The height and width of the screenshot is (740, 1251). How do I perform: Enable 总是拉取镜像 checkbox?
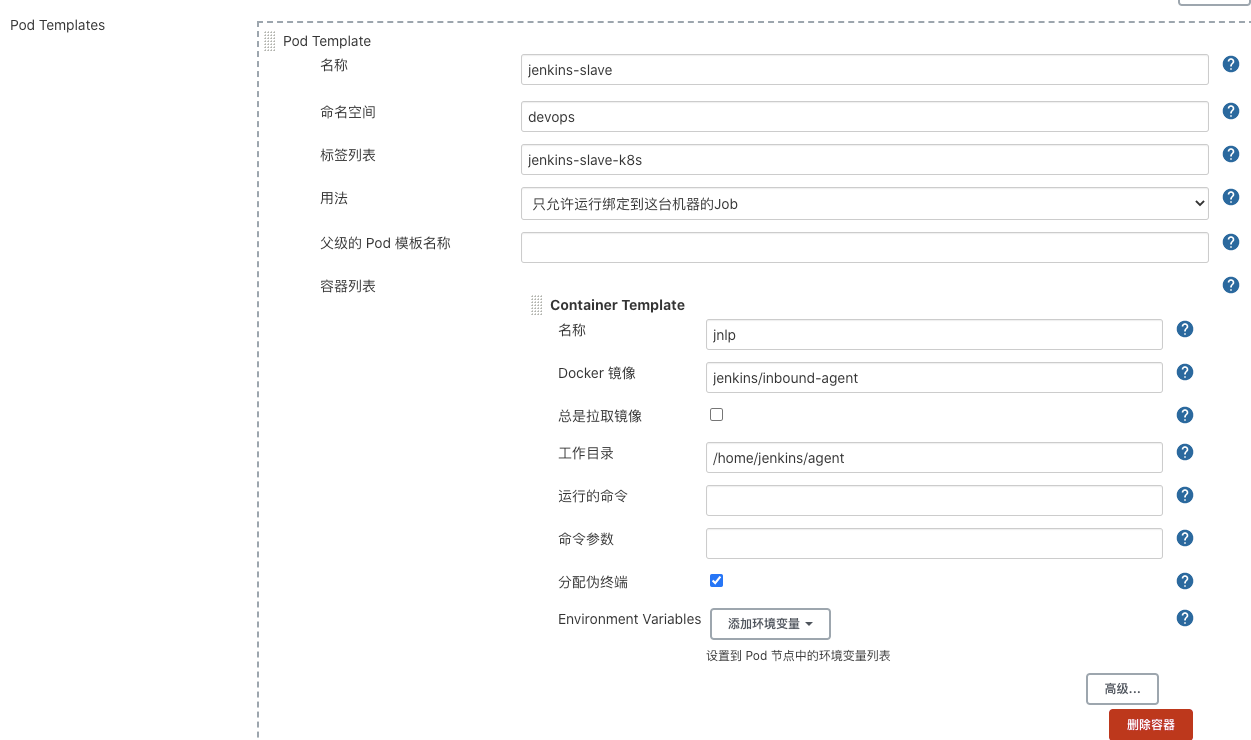point(716,414)
